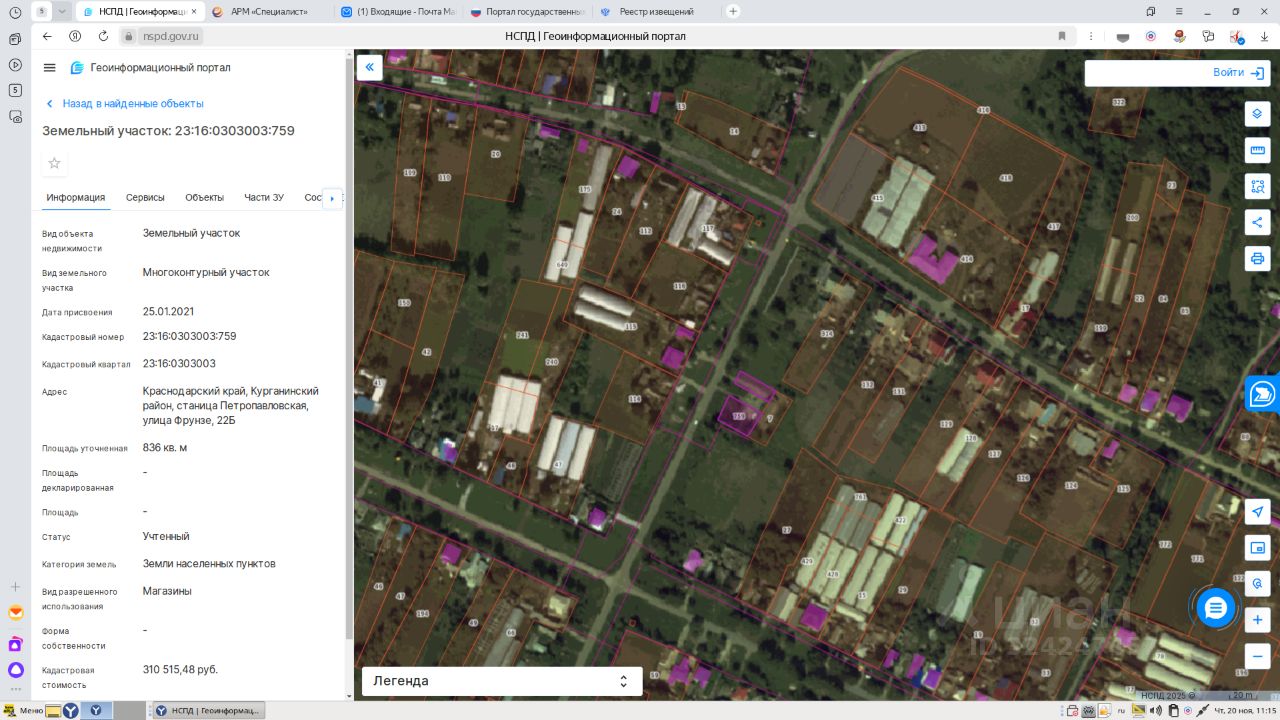Switch to the Входящие - Почта browser tab
Screen dimensions: 1280x720
point(398,11)
